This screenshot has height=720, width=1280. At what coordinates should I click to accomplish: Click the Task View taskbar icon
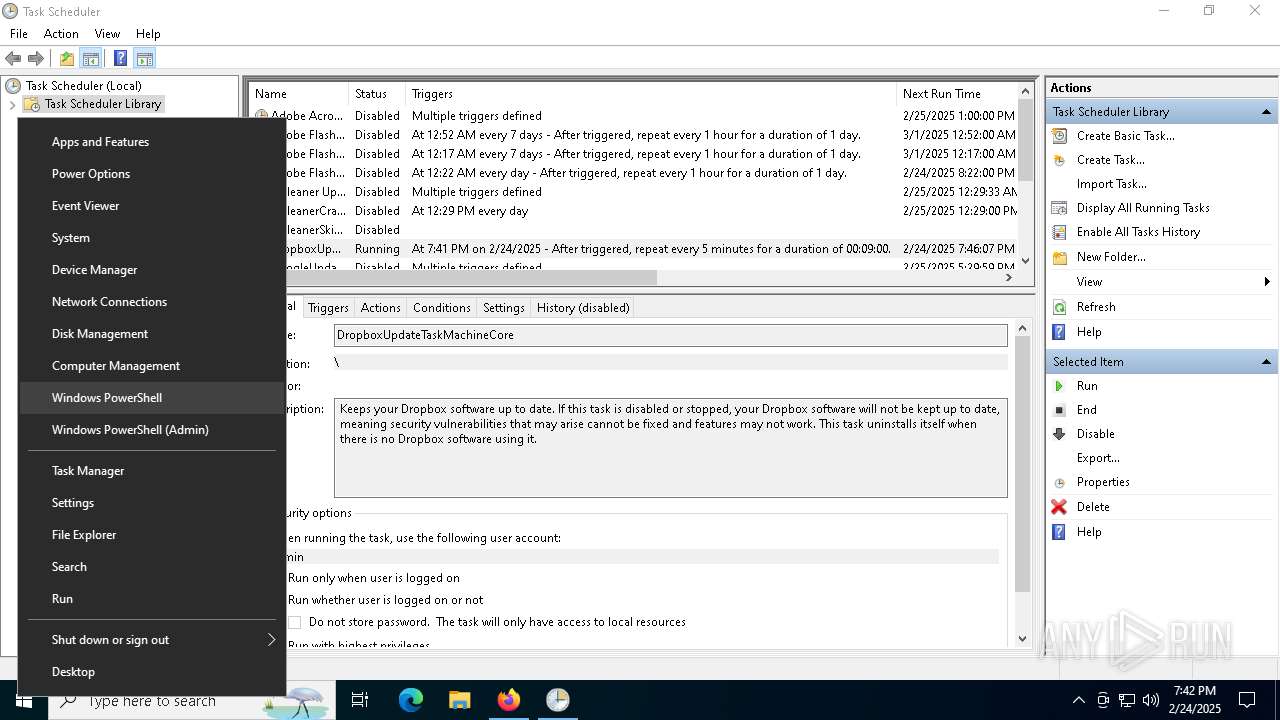360,700
